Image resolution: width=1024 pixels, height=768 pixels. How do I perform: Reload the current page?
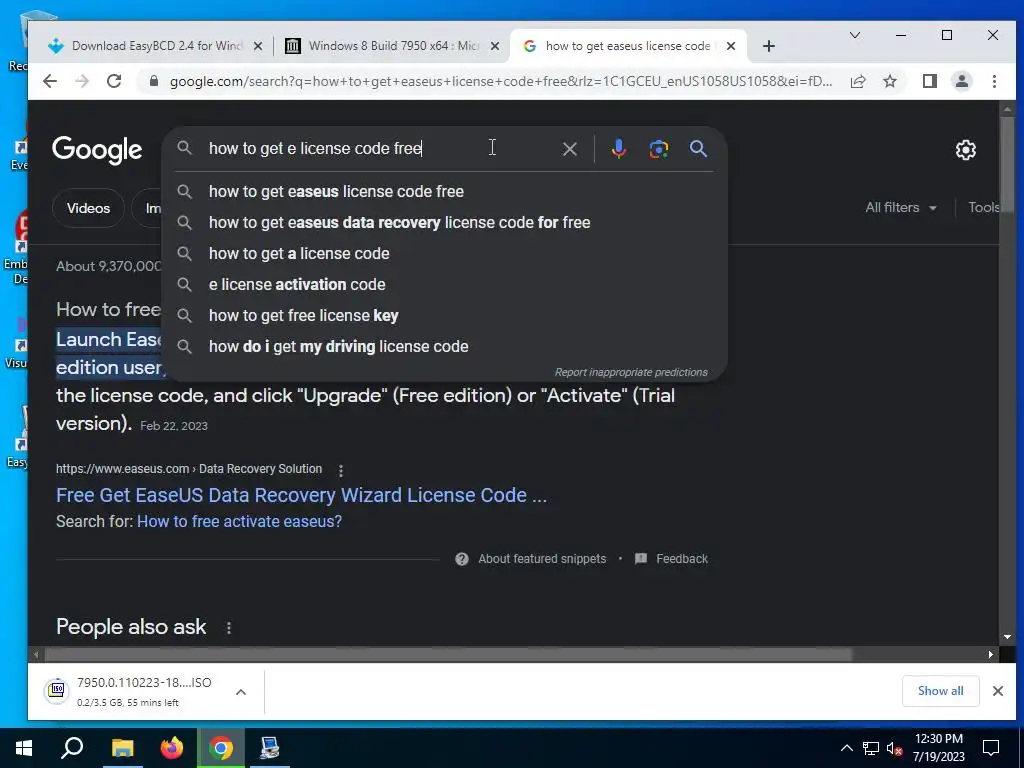click(114, 81)
